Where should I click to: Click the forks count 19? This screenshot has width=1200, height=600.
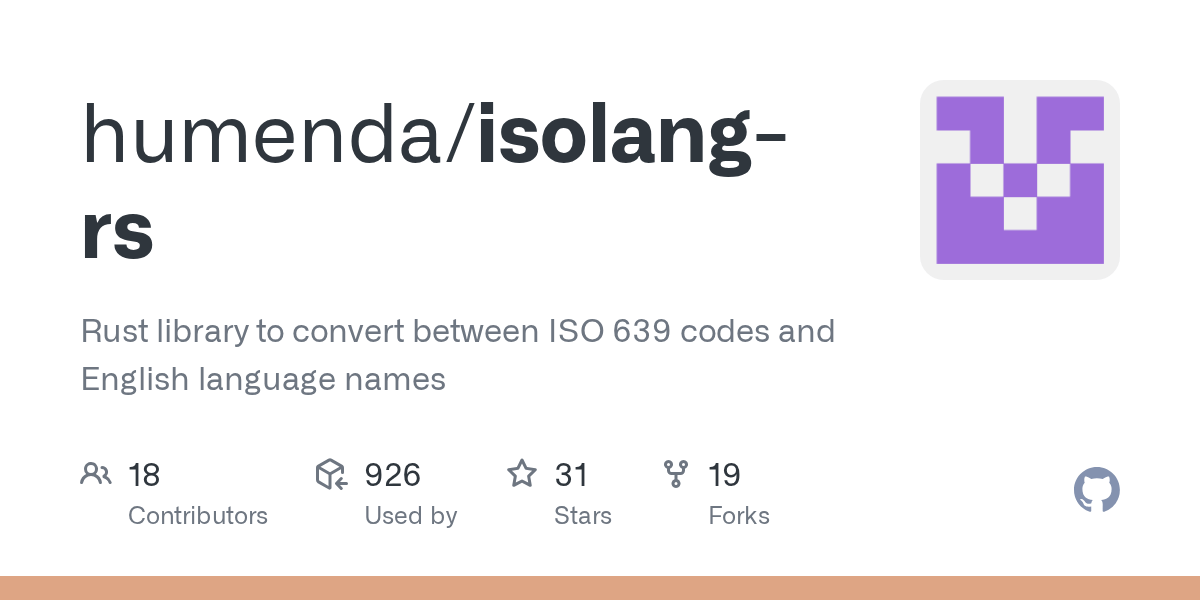pos(724,475)
